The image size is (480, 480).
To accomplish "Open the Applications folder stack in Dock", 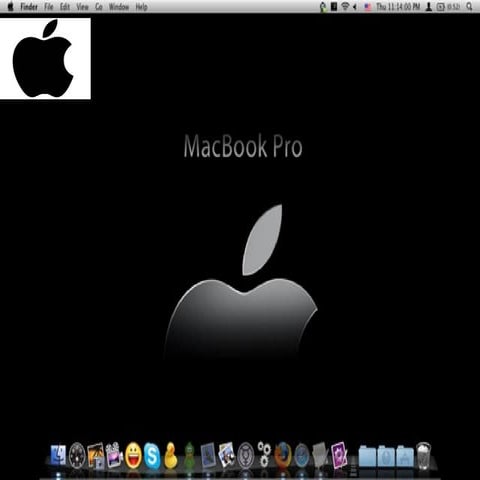I will (405, 456).
